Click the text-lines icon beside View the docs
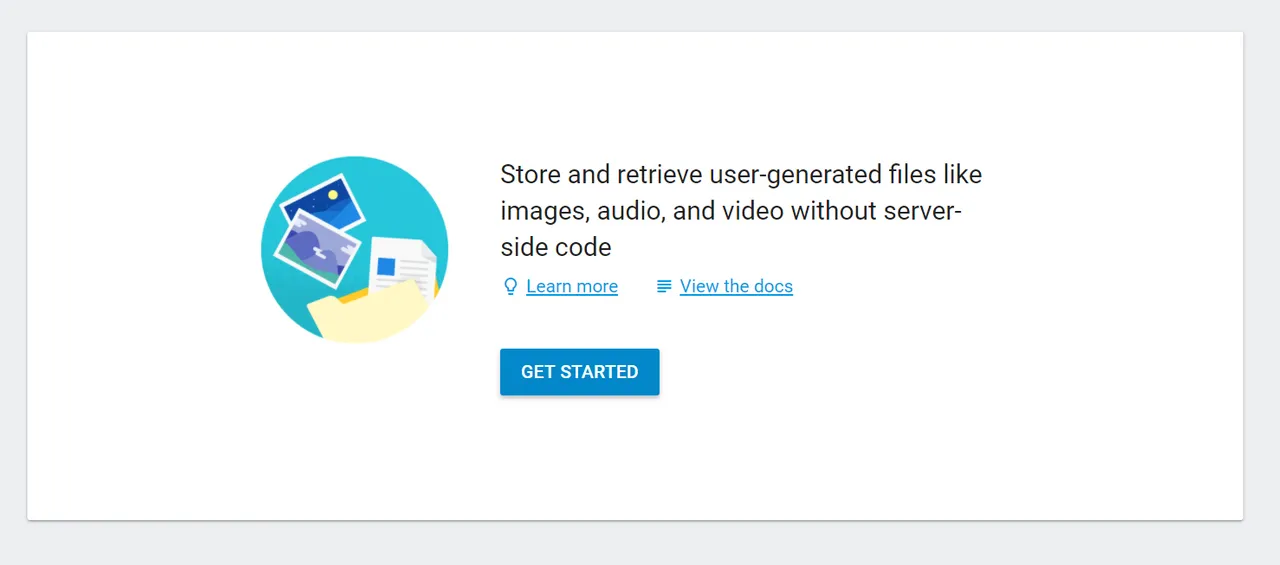 click(664, 287)
